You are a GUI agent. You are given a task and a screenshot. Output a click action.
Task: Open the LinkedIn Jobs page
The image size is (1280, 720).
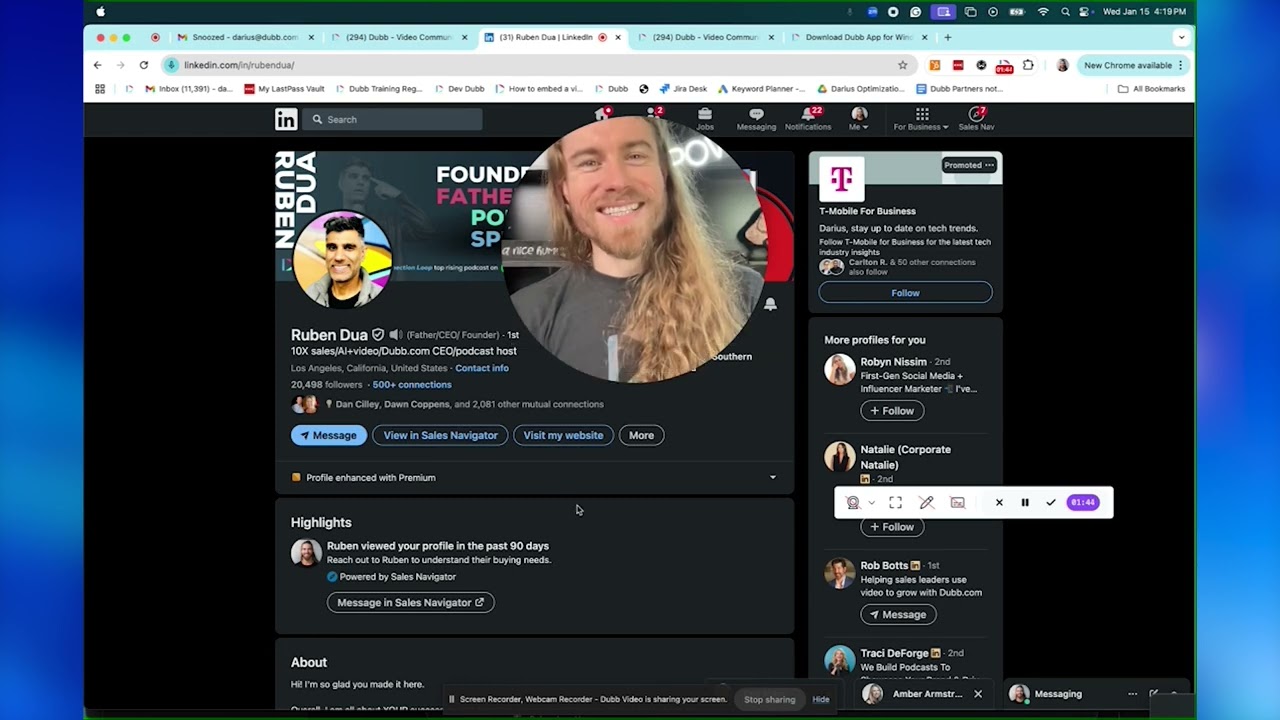(705, 119)
